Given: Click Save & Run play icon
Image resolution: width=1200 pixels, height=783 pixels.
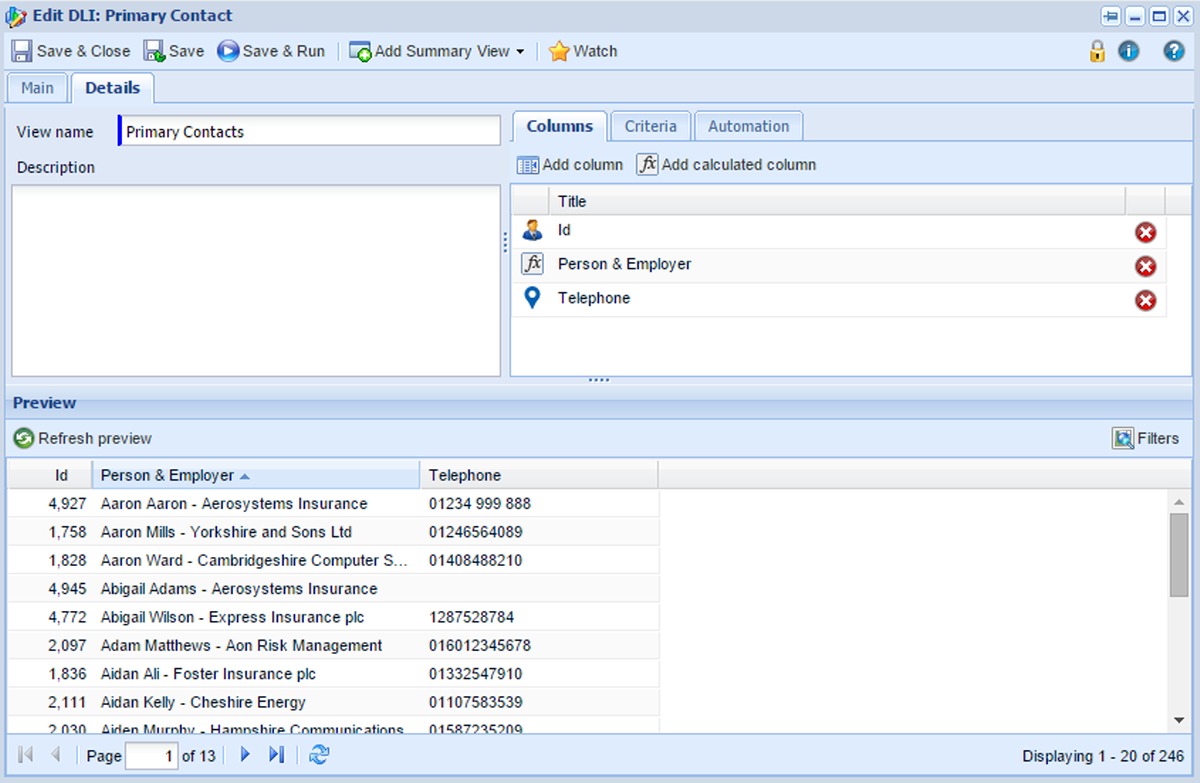Looking at the screenshot, I should pyautogui.click(x=228, y=51).
